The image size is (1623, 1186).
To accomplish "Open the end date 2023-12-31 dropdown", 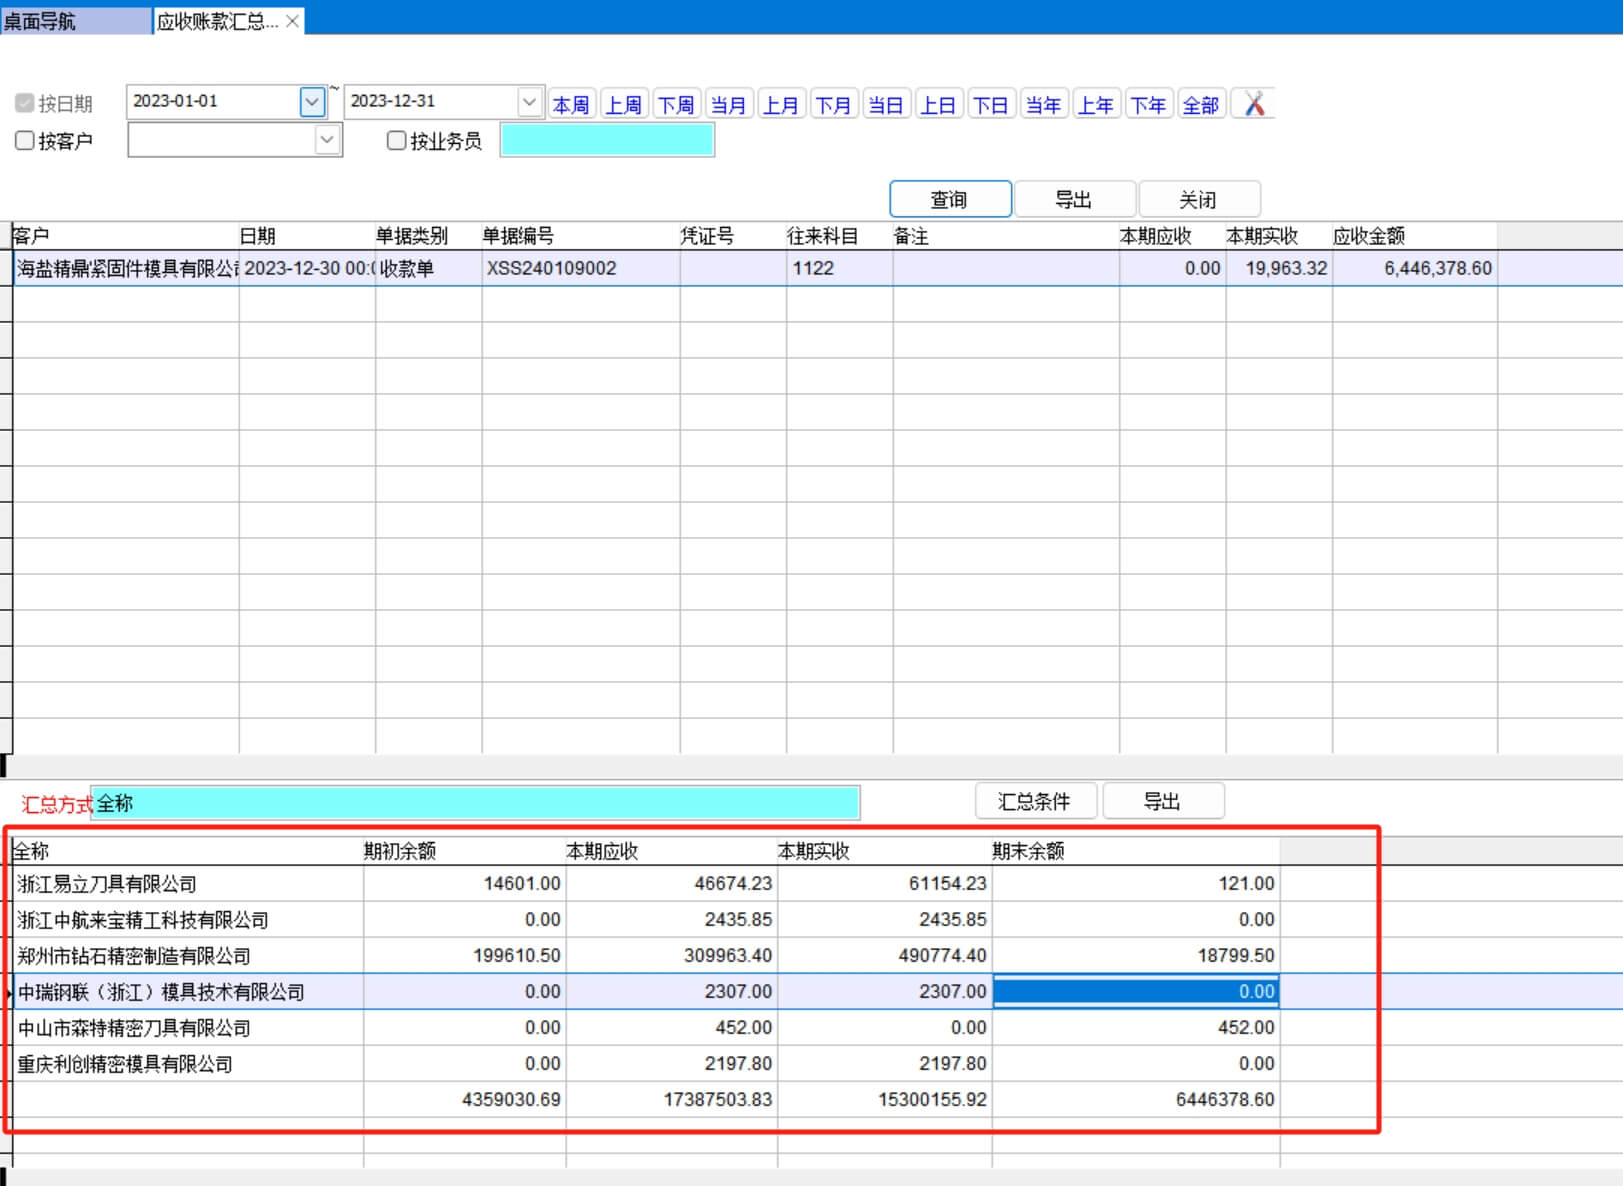I will pos(529,102).
